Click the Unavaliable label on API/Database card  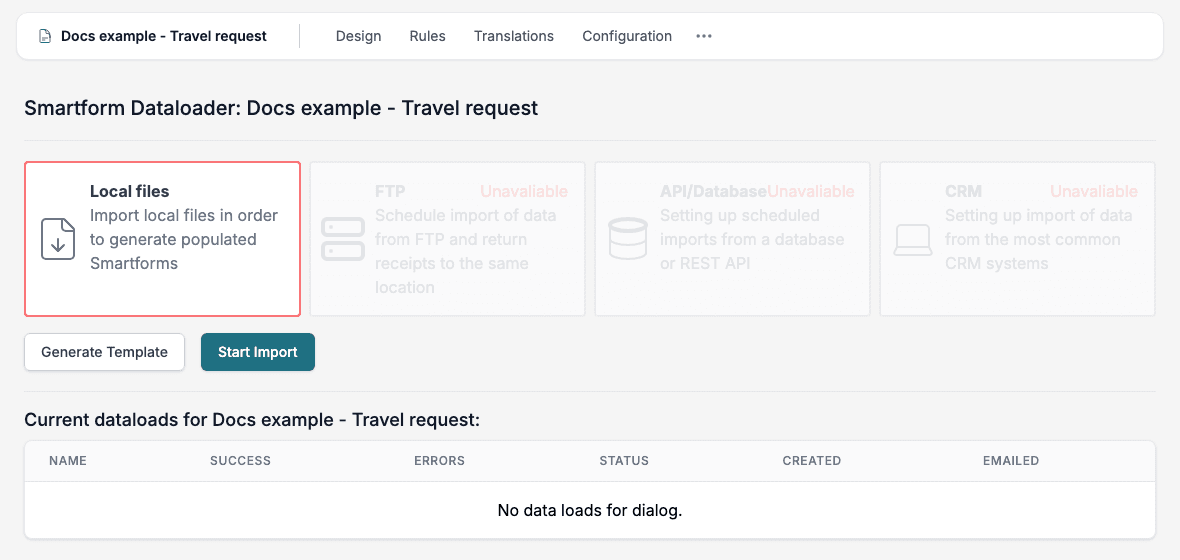[810, 191]
